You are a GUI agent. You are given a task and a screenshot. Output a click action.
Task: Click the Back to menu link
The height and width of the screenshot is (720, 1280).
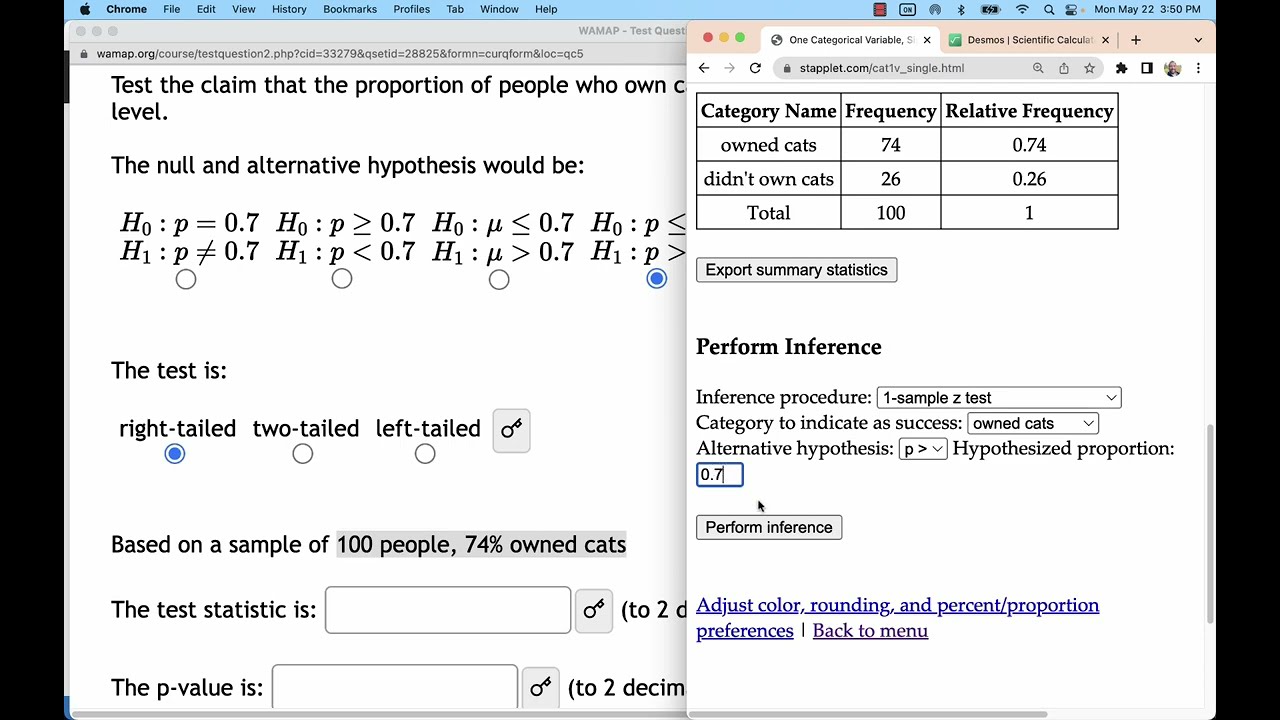coord(870,631)
